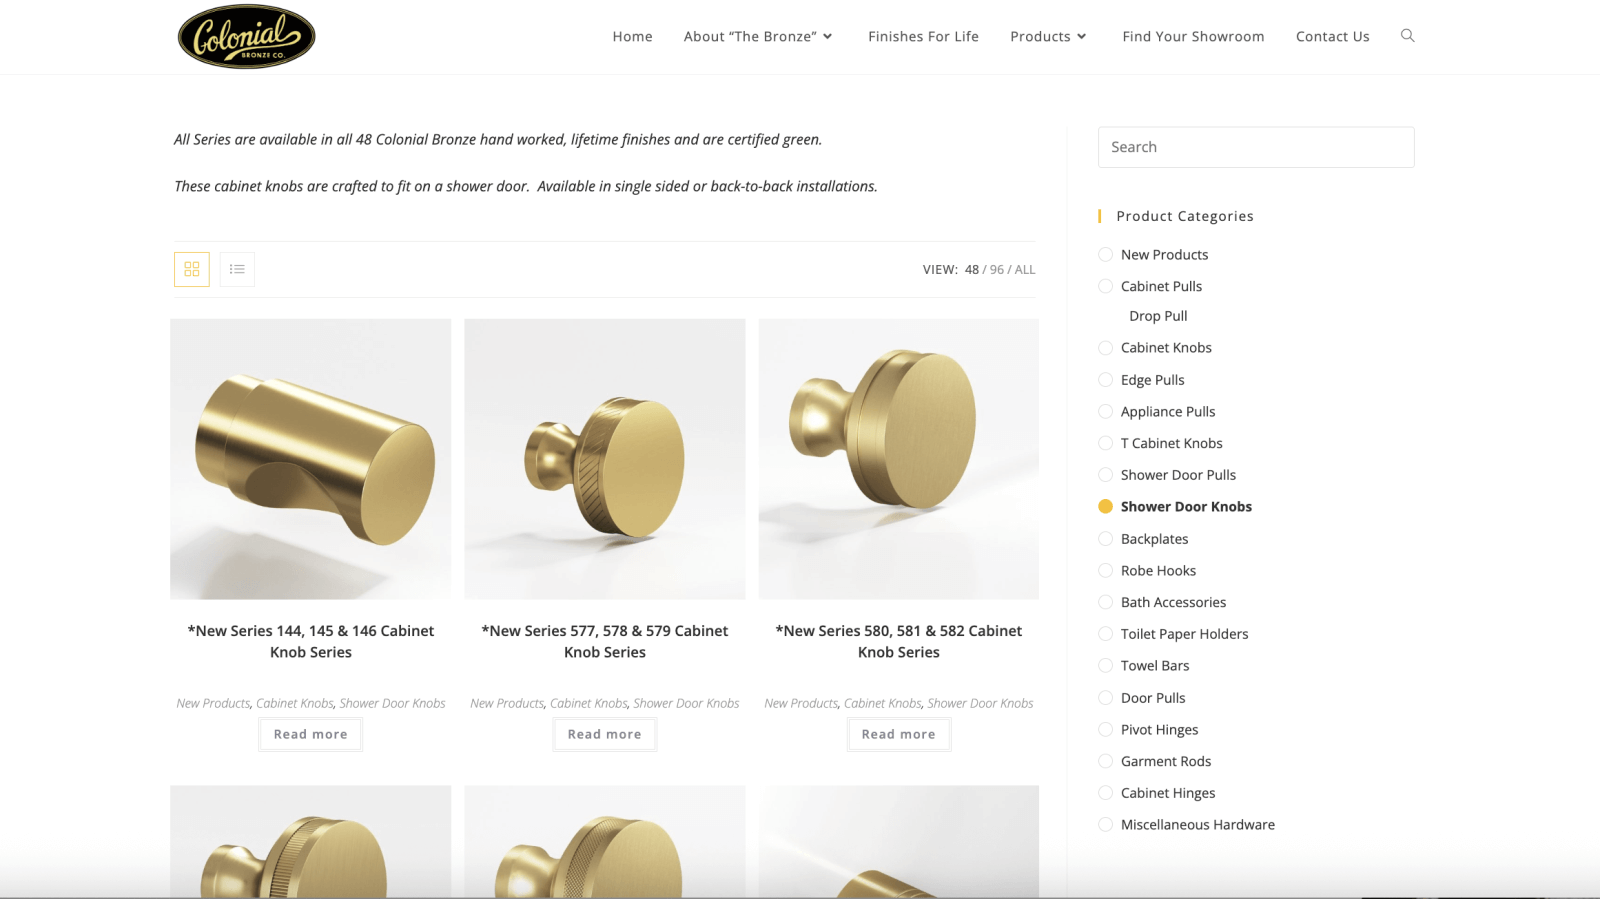Image resolution: width=1600 pixels, height=899 pixels.
Task: Select the Cabinet Pulls category radio circle
Action: pyautogui.click(x=1105, y=286)
